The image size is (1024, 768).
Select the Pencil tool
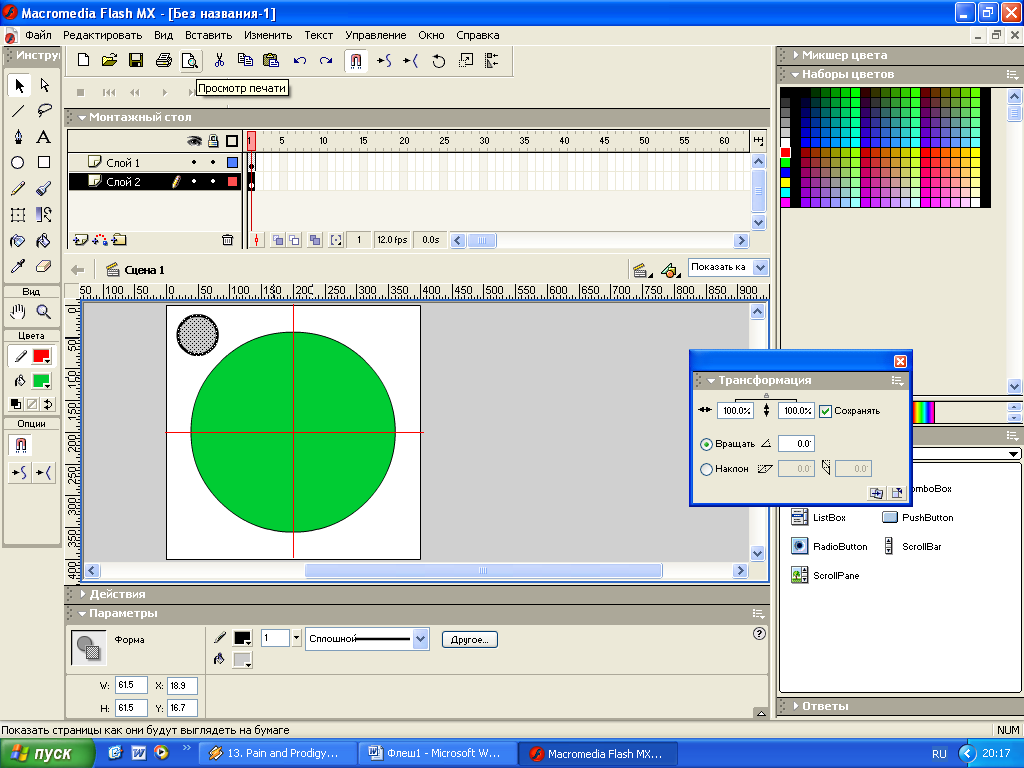tap(18, 189)
